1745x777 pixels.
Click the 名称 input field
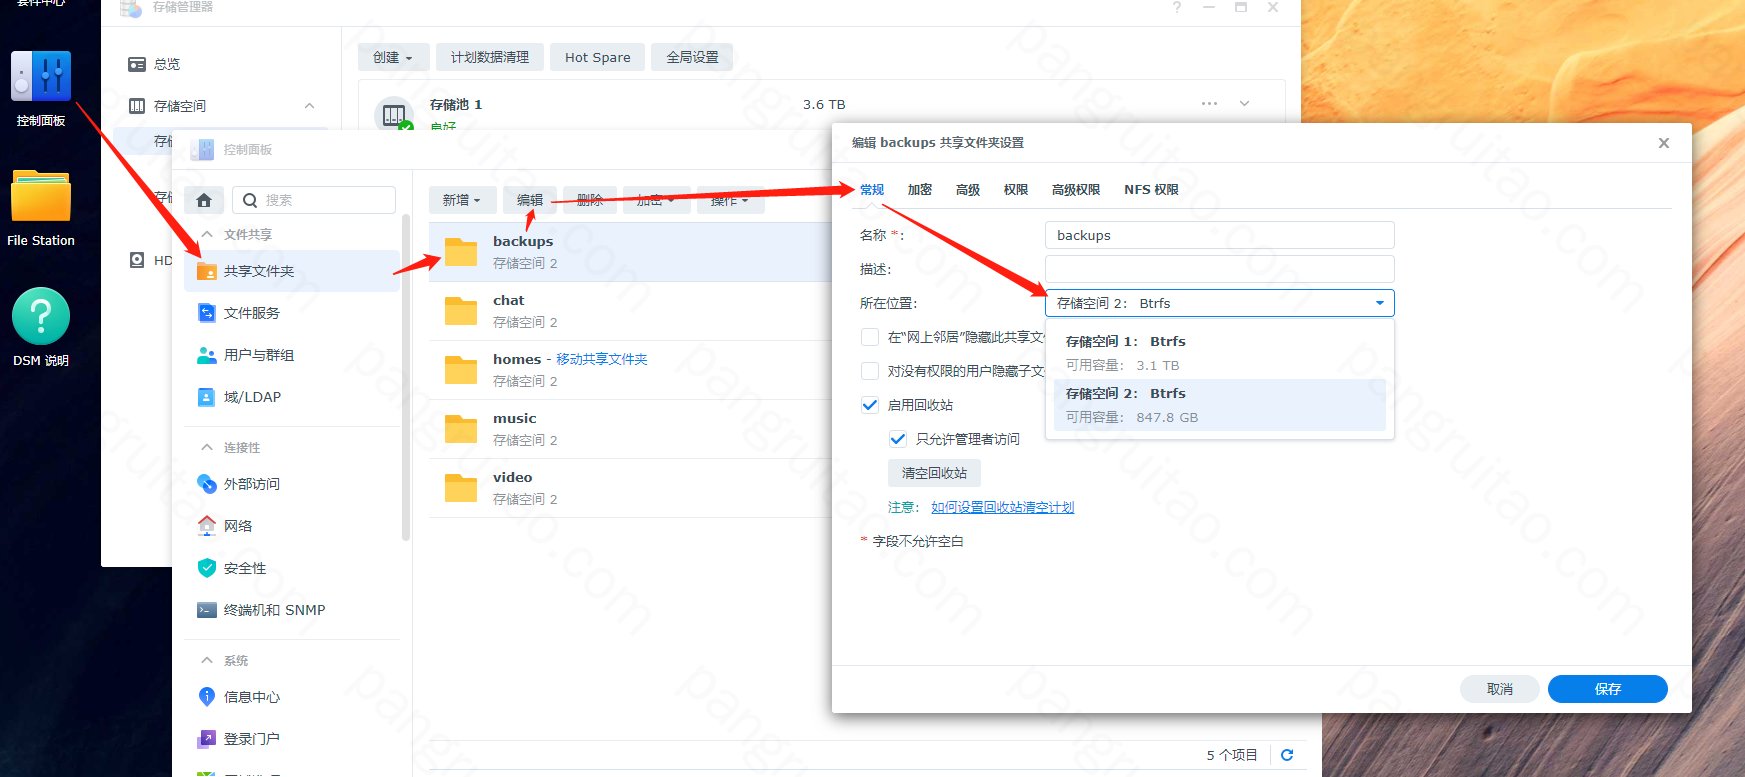click(1220, 235)
